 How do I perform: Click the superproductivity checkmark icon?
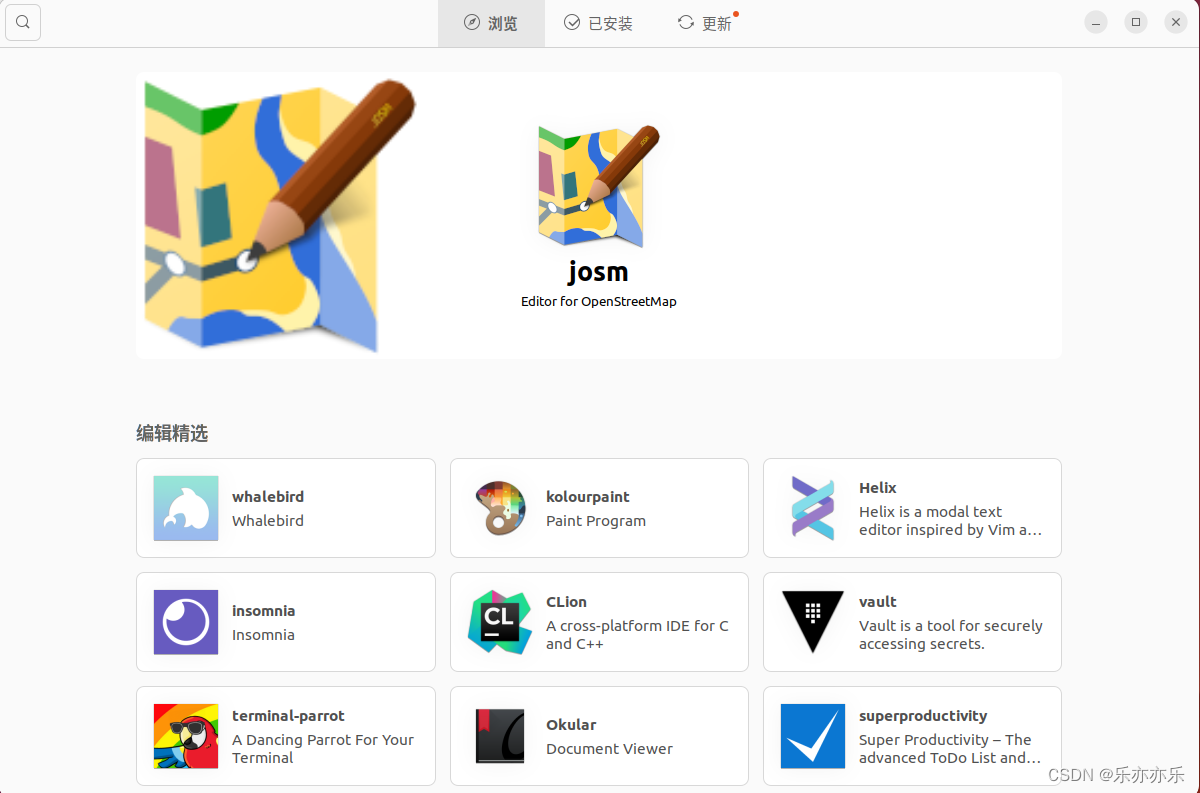[812, 736]
